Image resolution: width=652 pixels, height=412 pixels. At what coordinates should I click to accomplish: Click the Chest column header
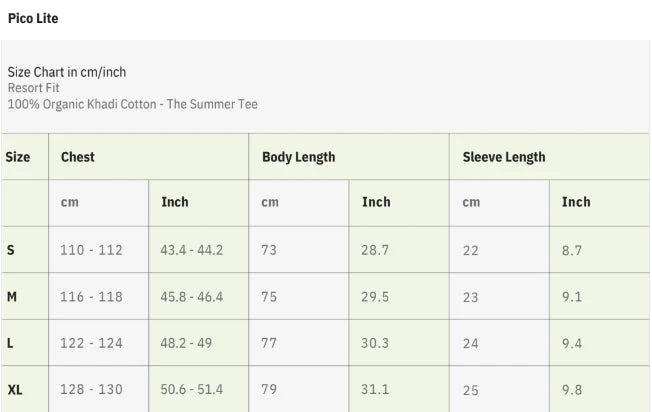click(78, 157)
